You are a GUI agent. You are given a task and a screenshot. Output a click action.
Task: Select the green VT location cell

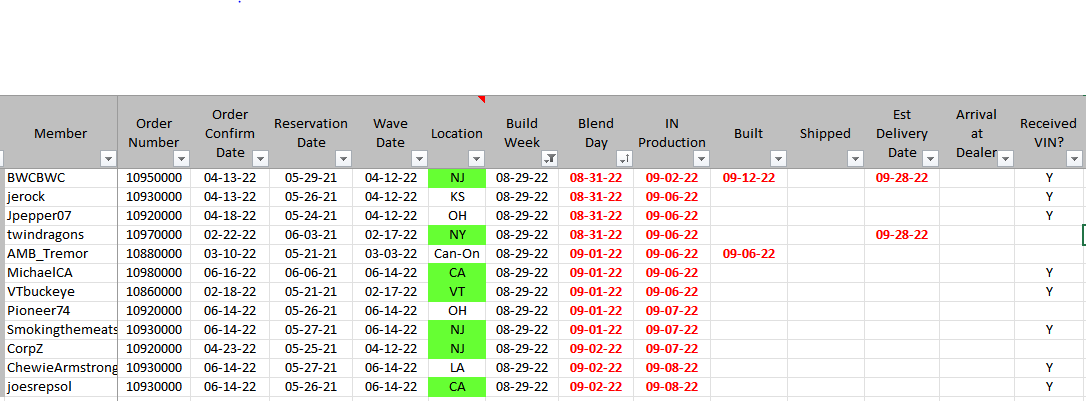click(457, 291)
